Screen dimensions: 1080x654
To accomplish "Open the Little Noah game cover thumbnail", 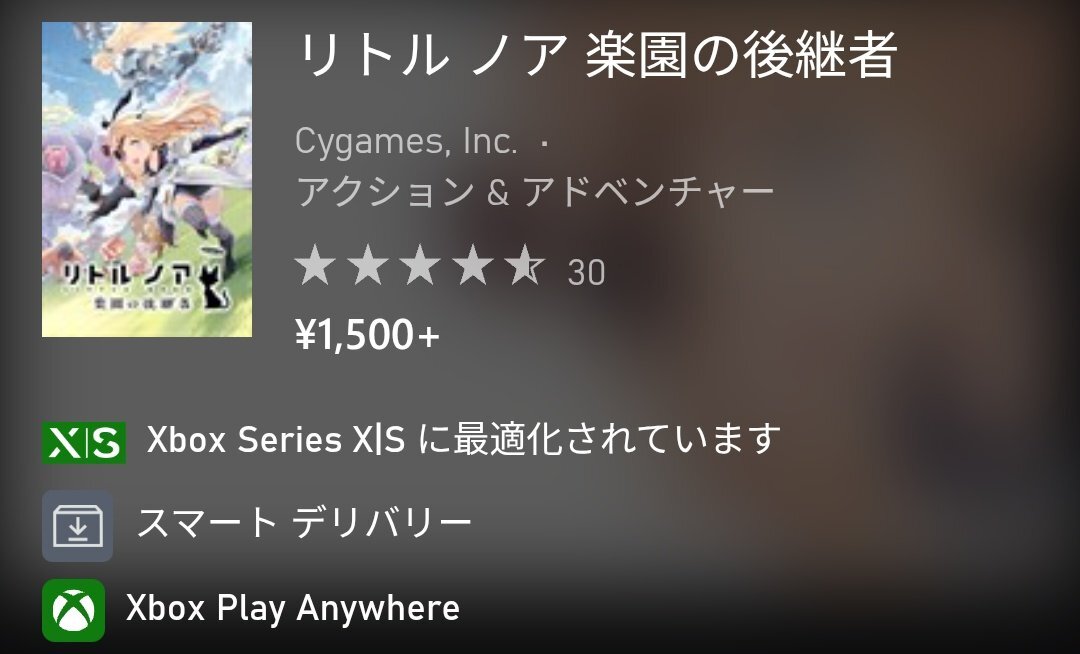I will pos(147,179).
